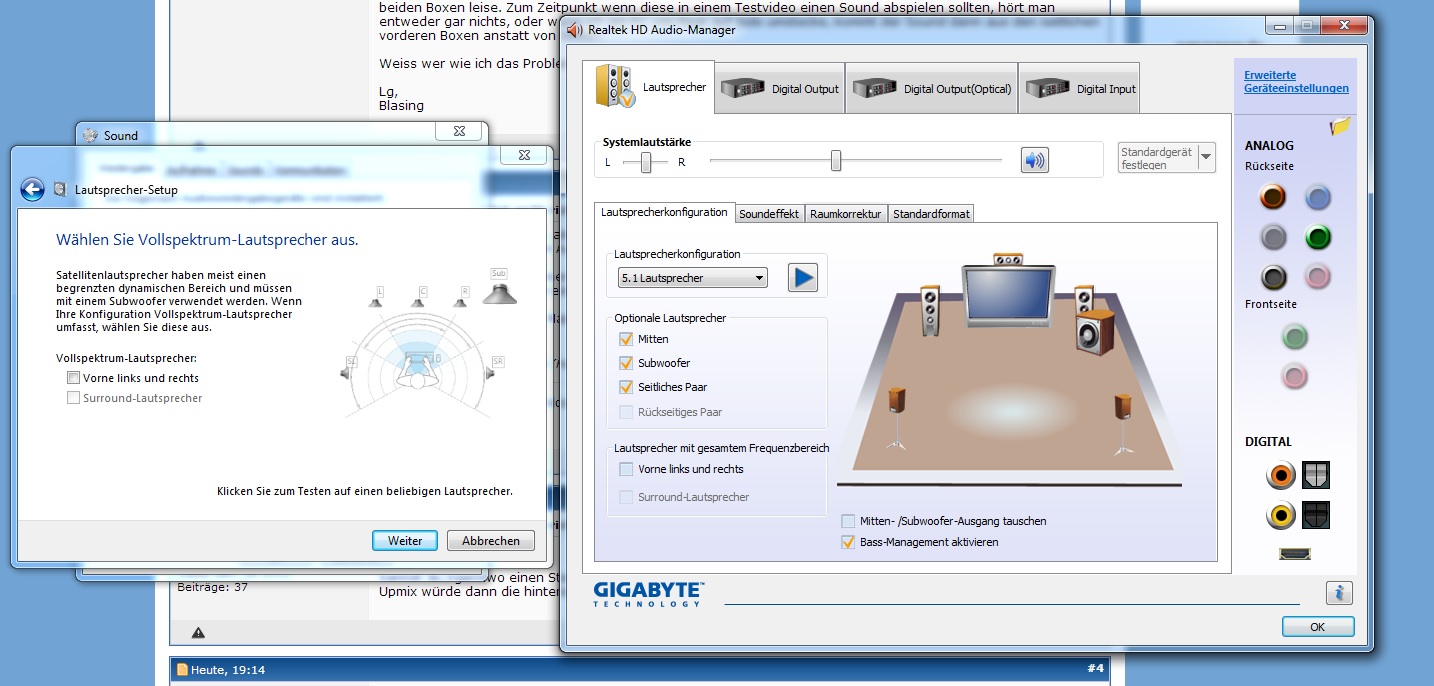Open the 5.1 Lautsprecher configuration dropdown
Screen dimensions: 1434x686
pos(693,277)
